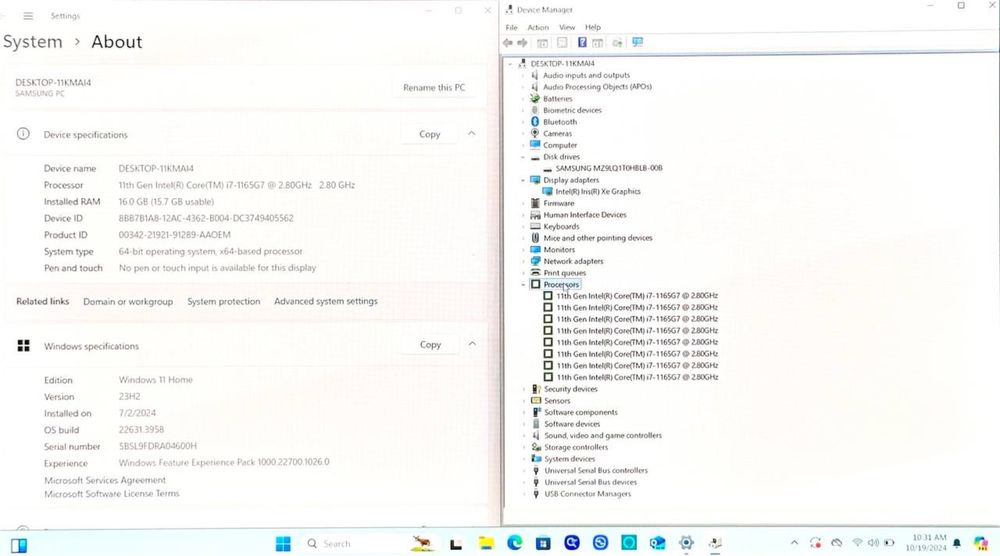The height and width of the screenshot is (556, 1000).
Task: Launch Microsoft Edge from the taskbar
Action: pos(515,543)
